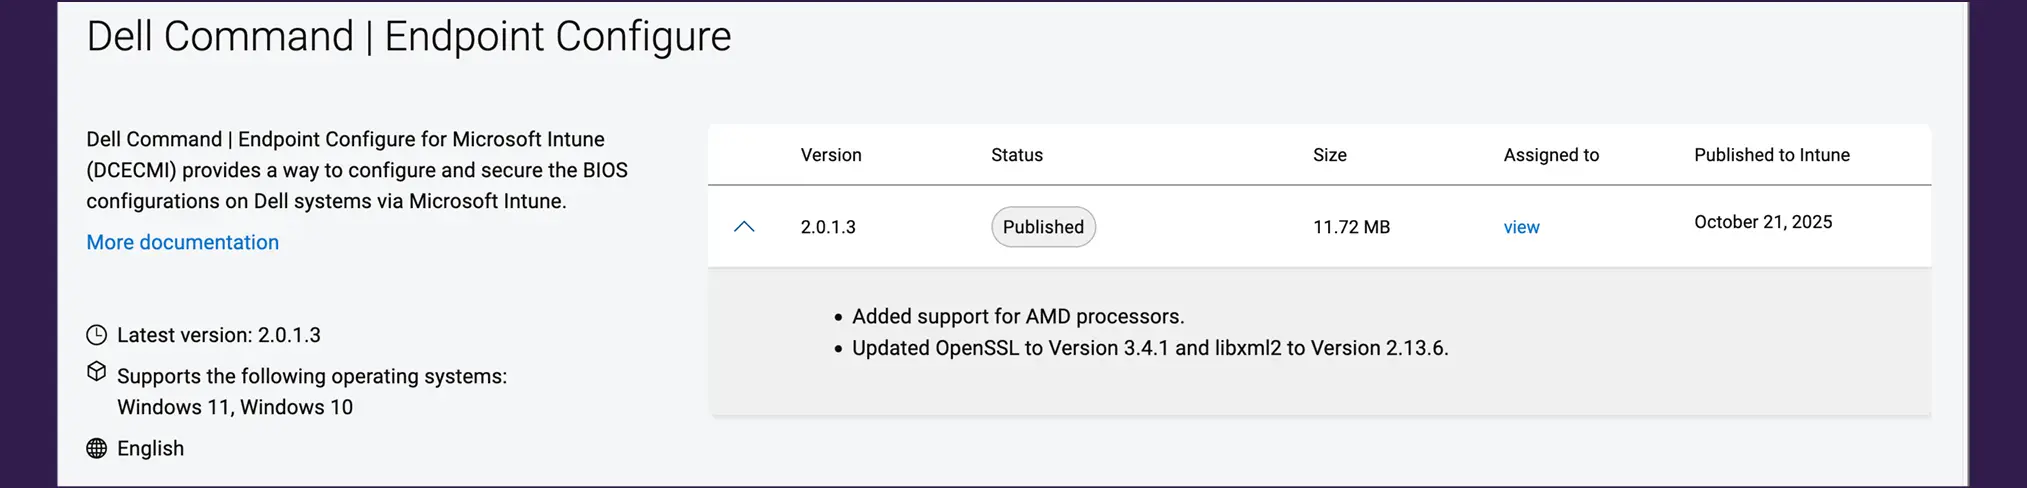Screen dimensions: 2027x488
Task: Click the OpenSSL update release note
Action: point(1149,348)
